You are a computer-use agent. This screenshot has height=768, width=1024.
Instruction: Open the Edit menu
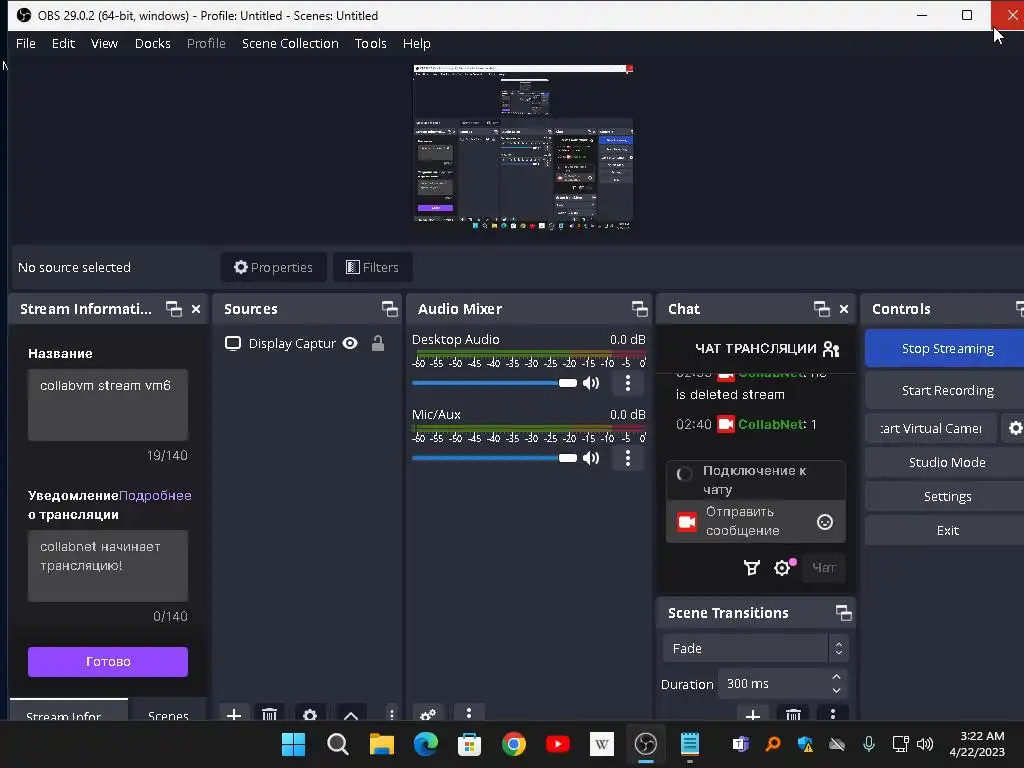point(63,43)
